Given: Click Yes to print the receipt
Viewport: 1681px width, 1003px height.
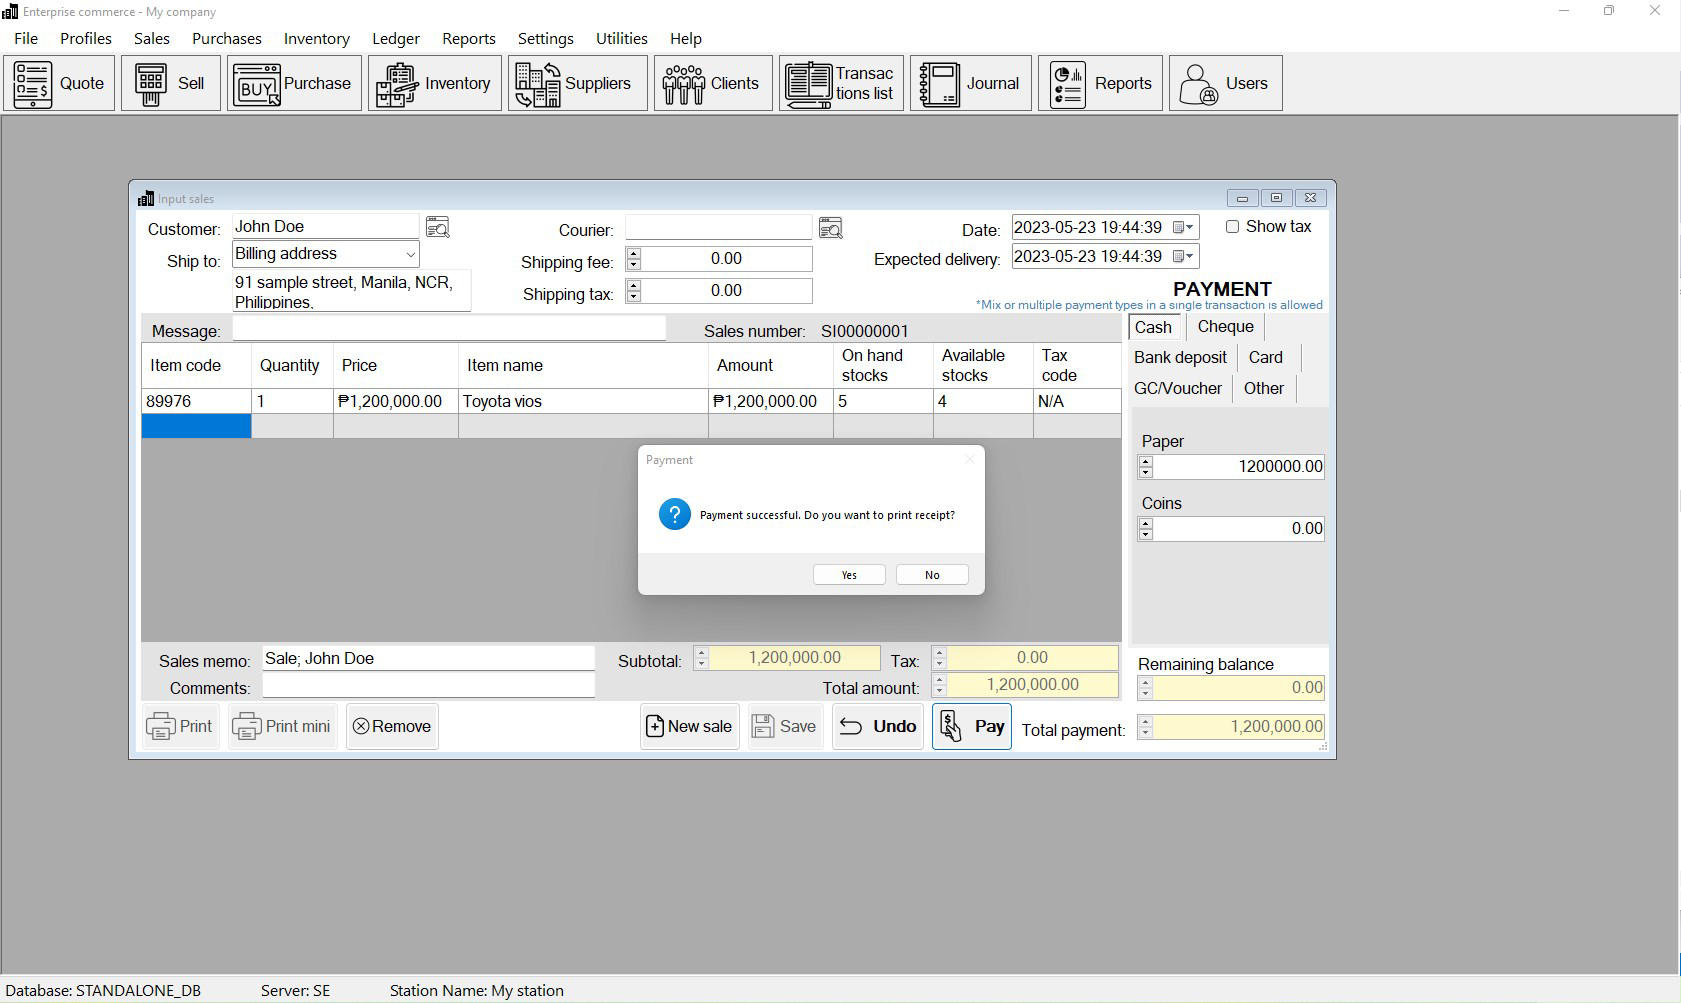Looking at the screenshot, I should pyautogui.click(x=848, y=574).
